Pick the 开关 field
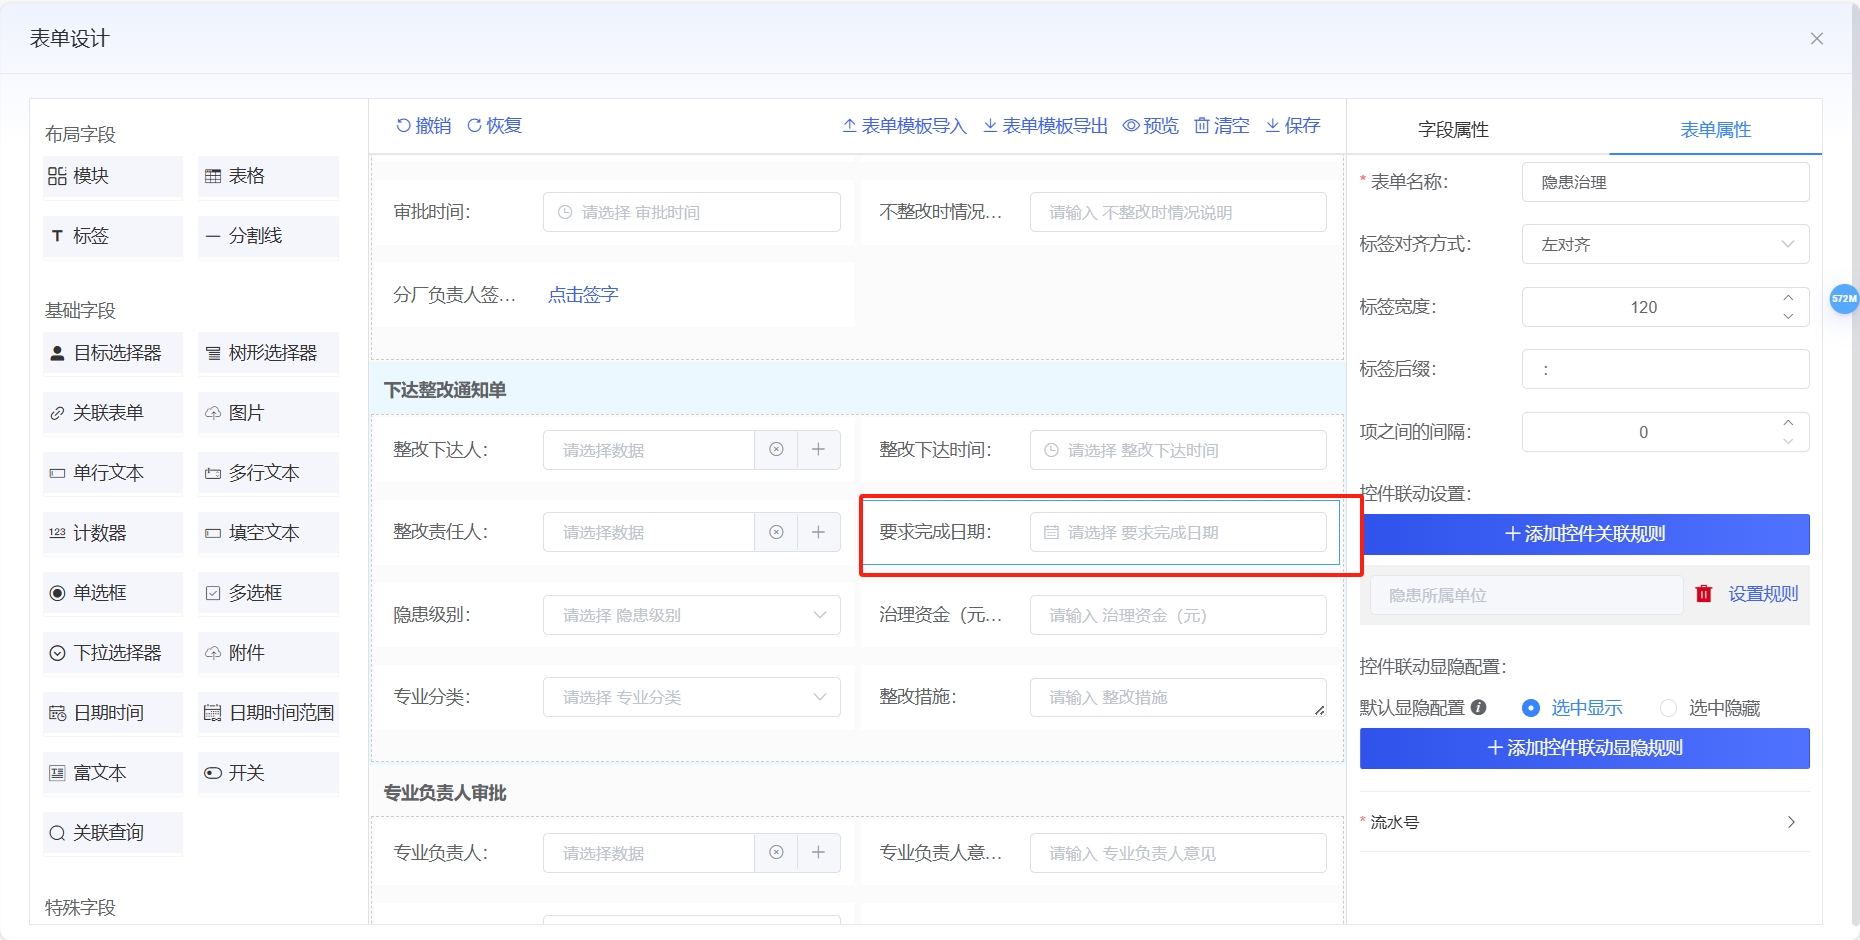 pyautogui.click(x=268, y=773)
